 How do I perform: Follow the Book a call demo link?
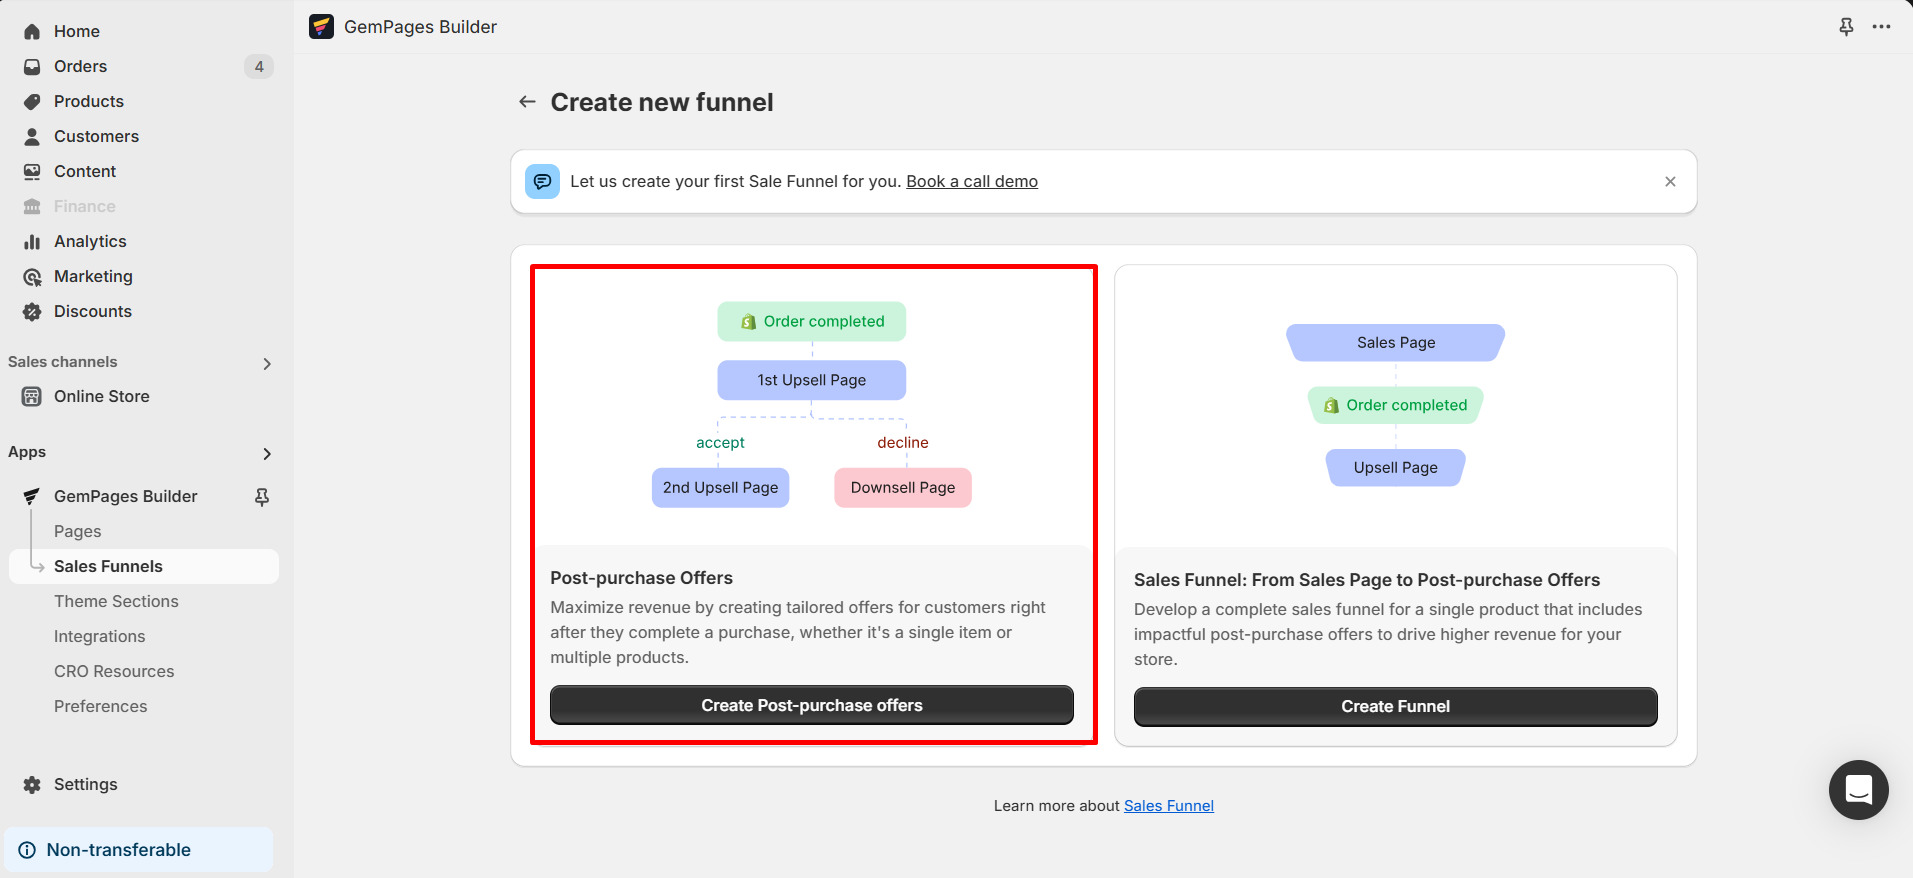click(x=972, y=182)
